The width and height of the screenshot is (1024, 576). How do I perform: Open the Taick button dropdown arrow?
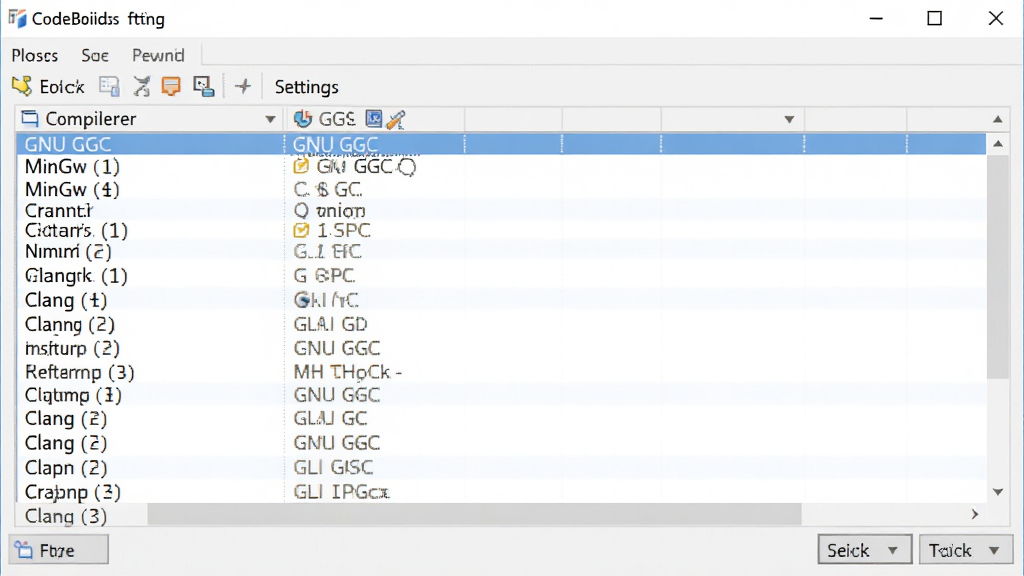tap(994, 551)
